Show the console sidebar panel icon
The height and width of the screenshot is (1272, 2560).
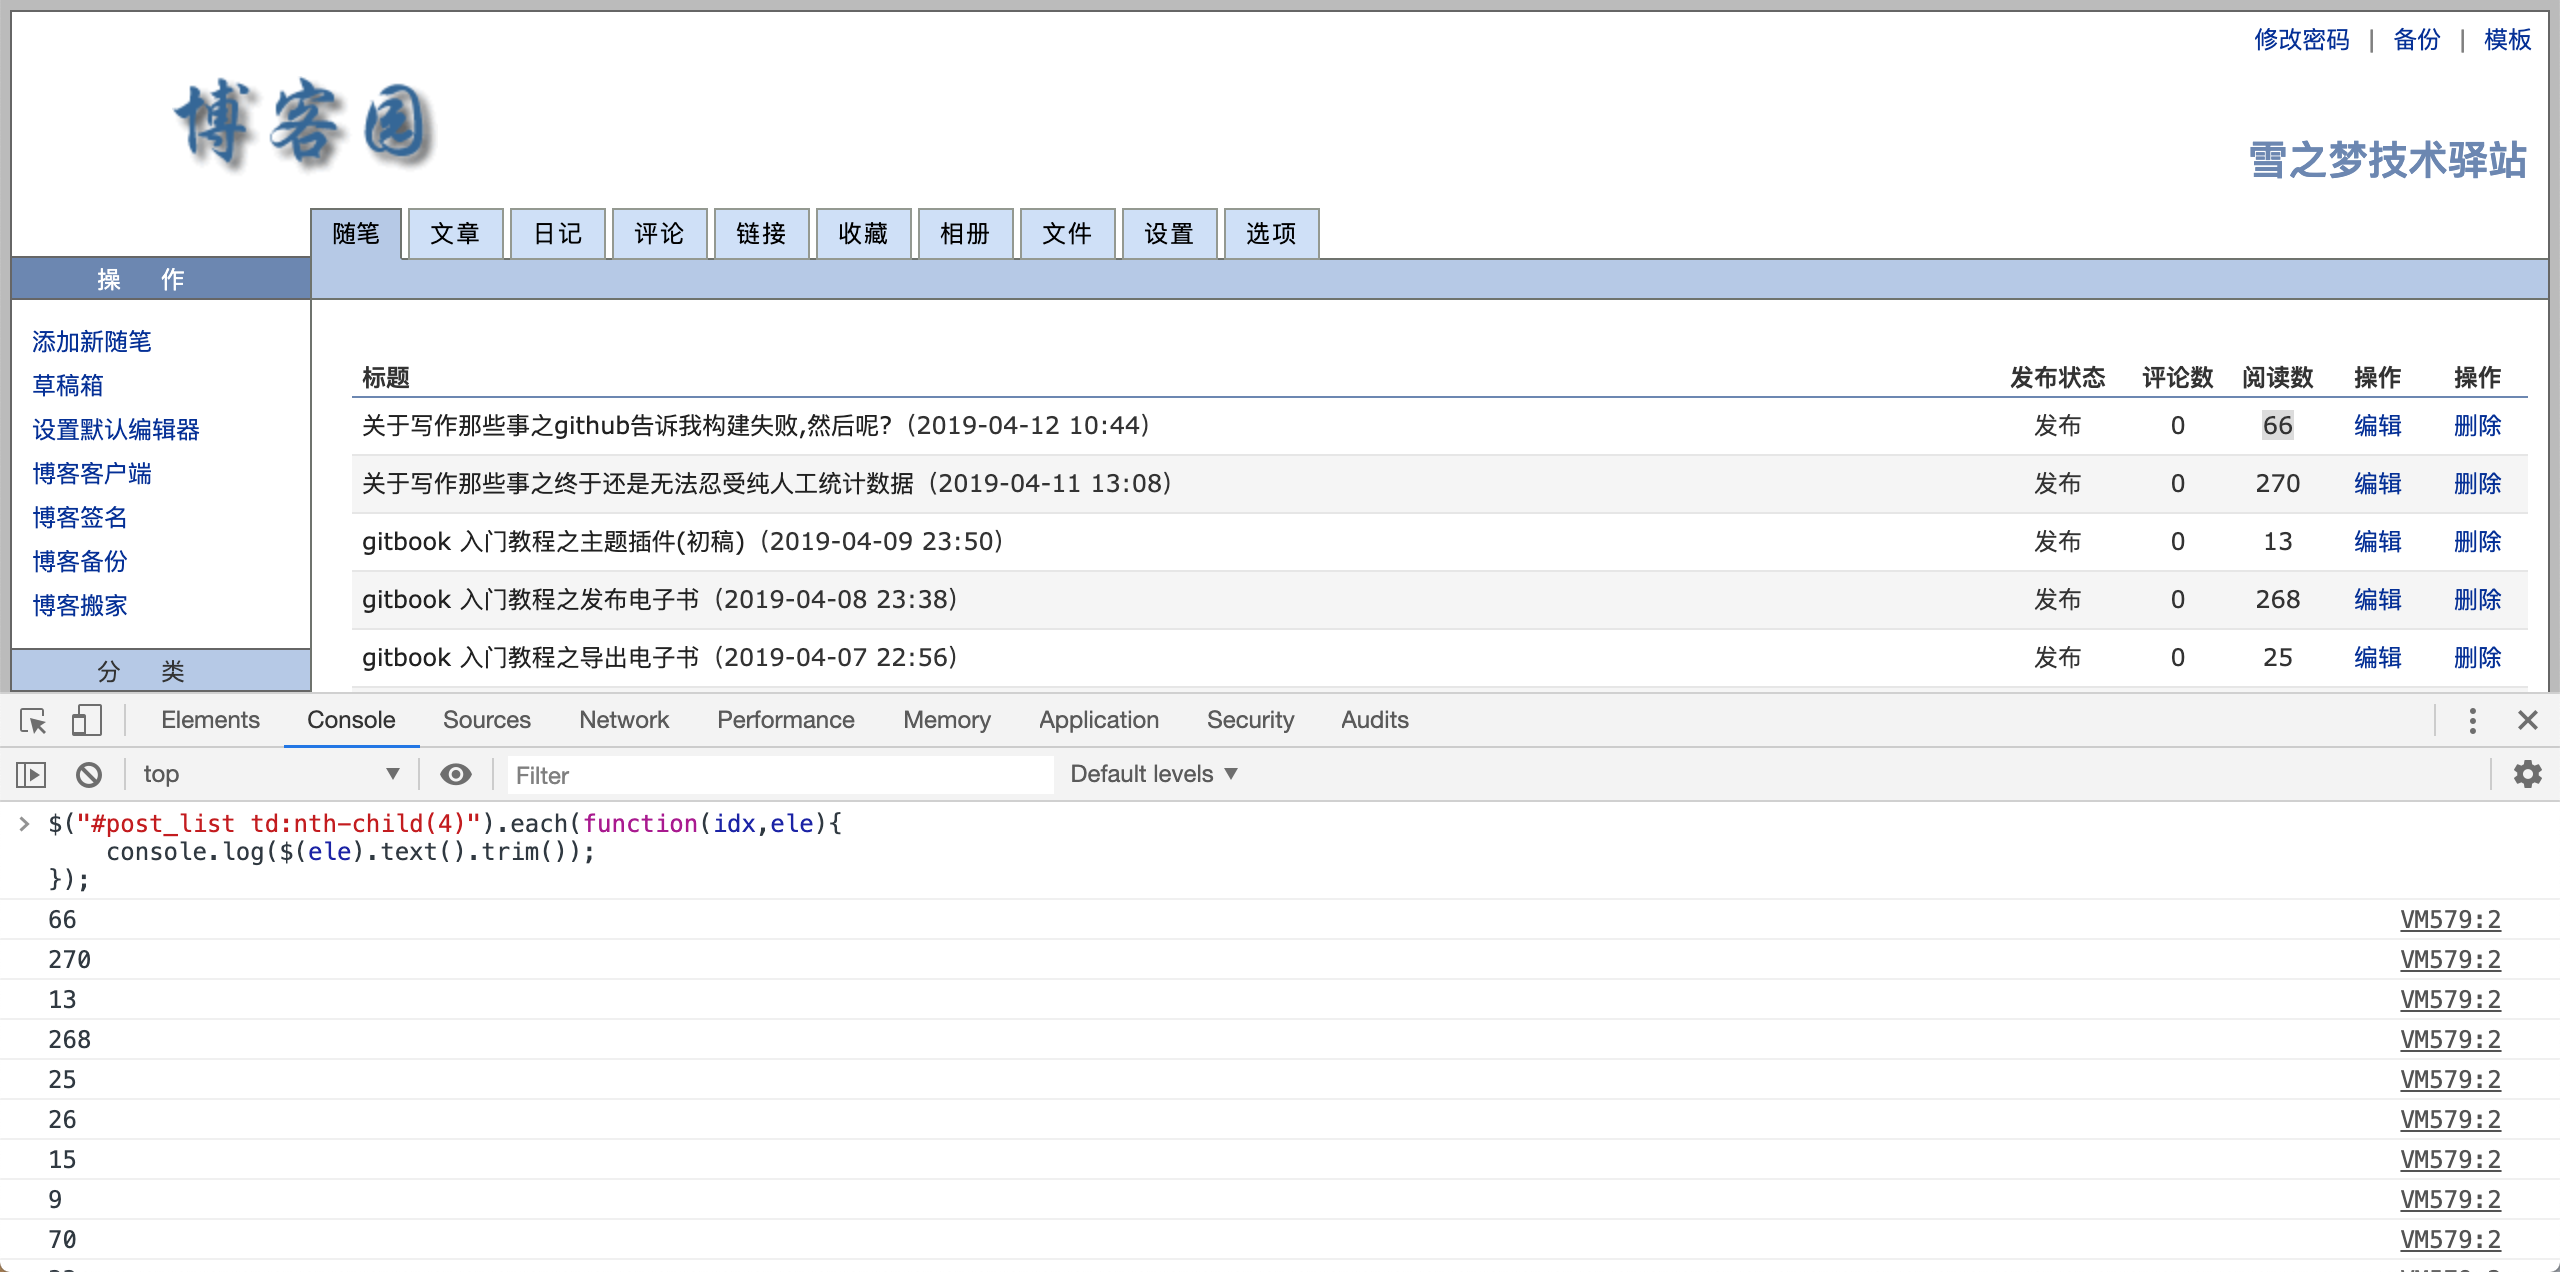31,774
